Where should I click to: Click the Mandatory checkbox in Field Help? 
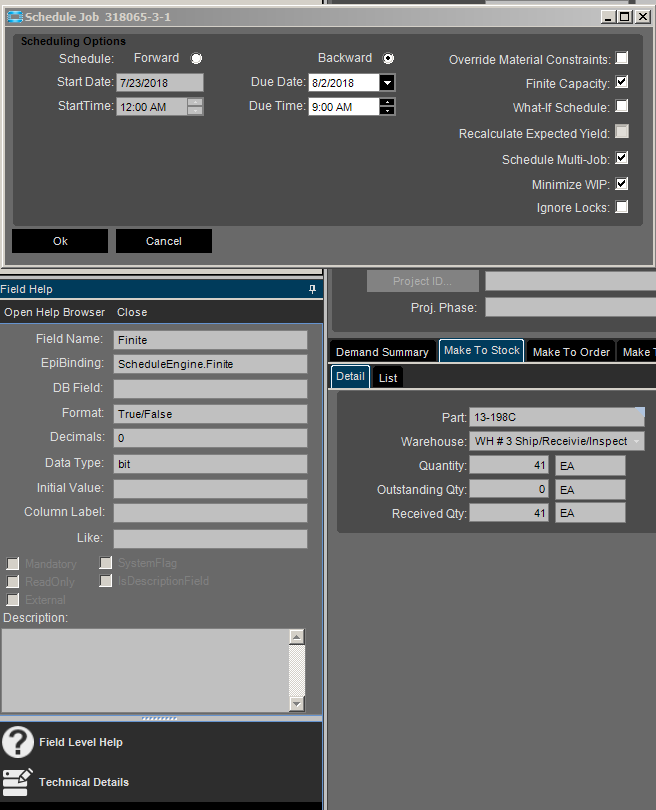point(13,564)
